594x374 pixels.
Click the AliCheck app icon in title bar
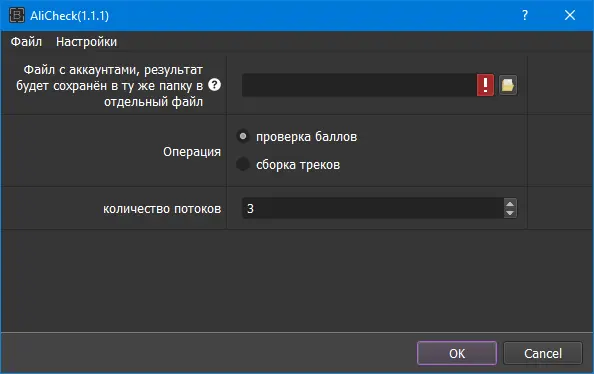[17, 16]
